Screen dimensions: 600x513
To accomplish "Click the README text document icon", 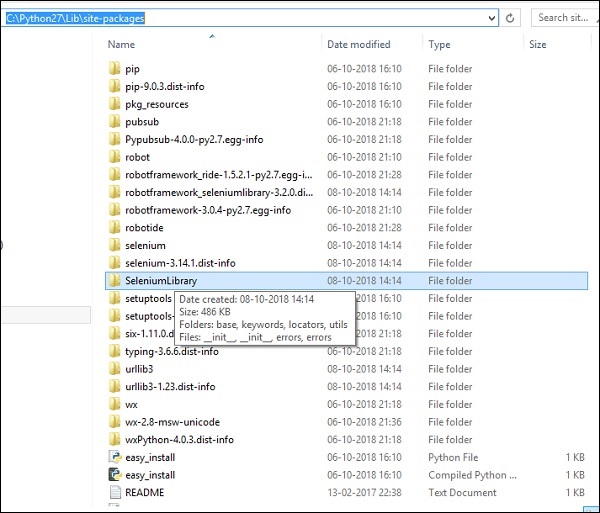I will point(115,492).
